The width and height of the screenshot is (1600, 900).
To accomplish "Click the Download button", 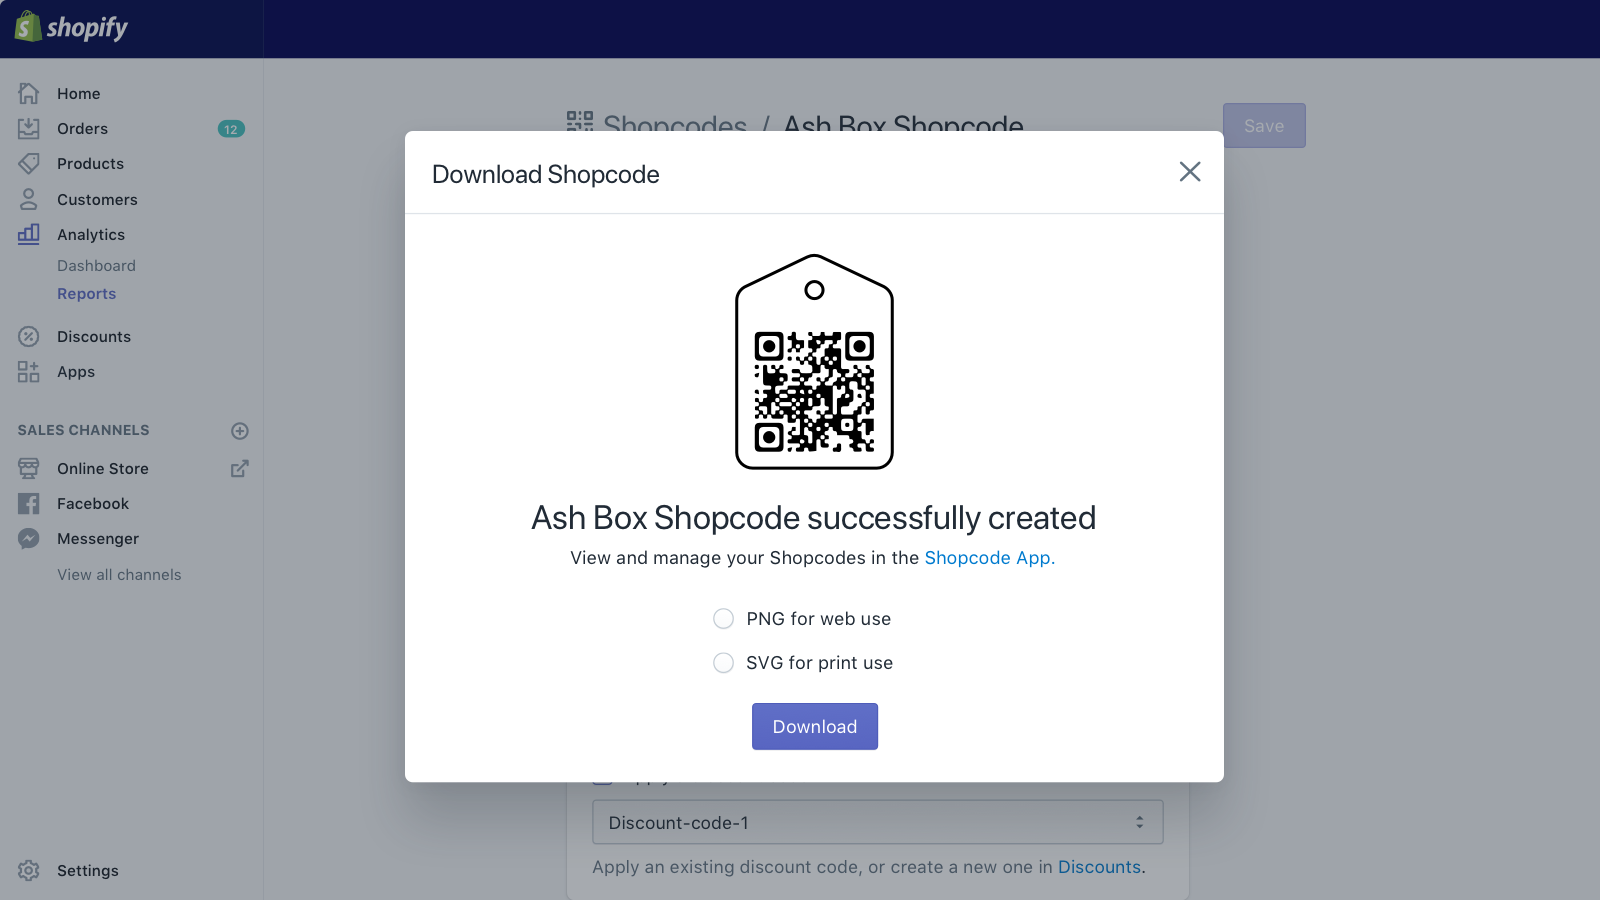I will tap(814, 726).
